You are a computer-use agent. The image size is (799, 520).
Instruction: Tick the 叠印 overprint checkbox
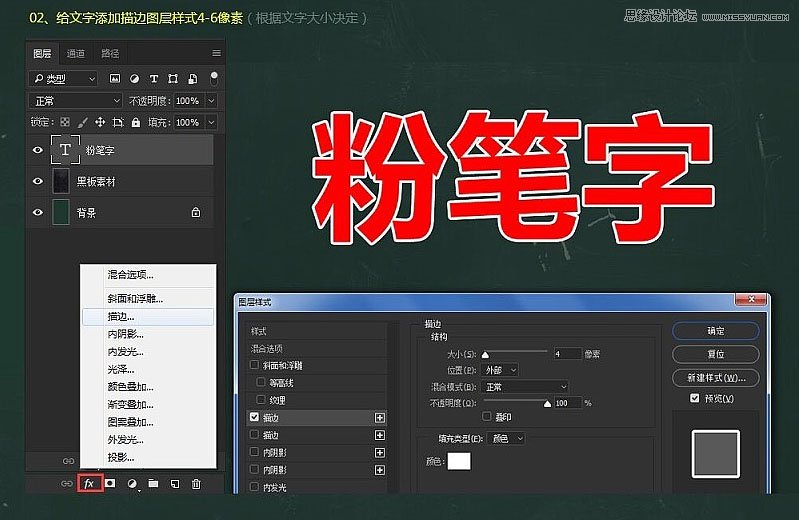click(x=487, y=416)
